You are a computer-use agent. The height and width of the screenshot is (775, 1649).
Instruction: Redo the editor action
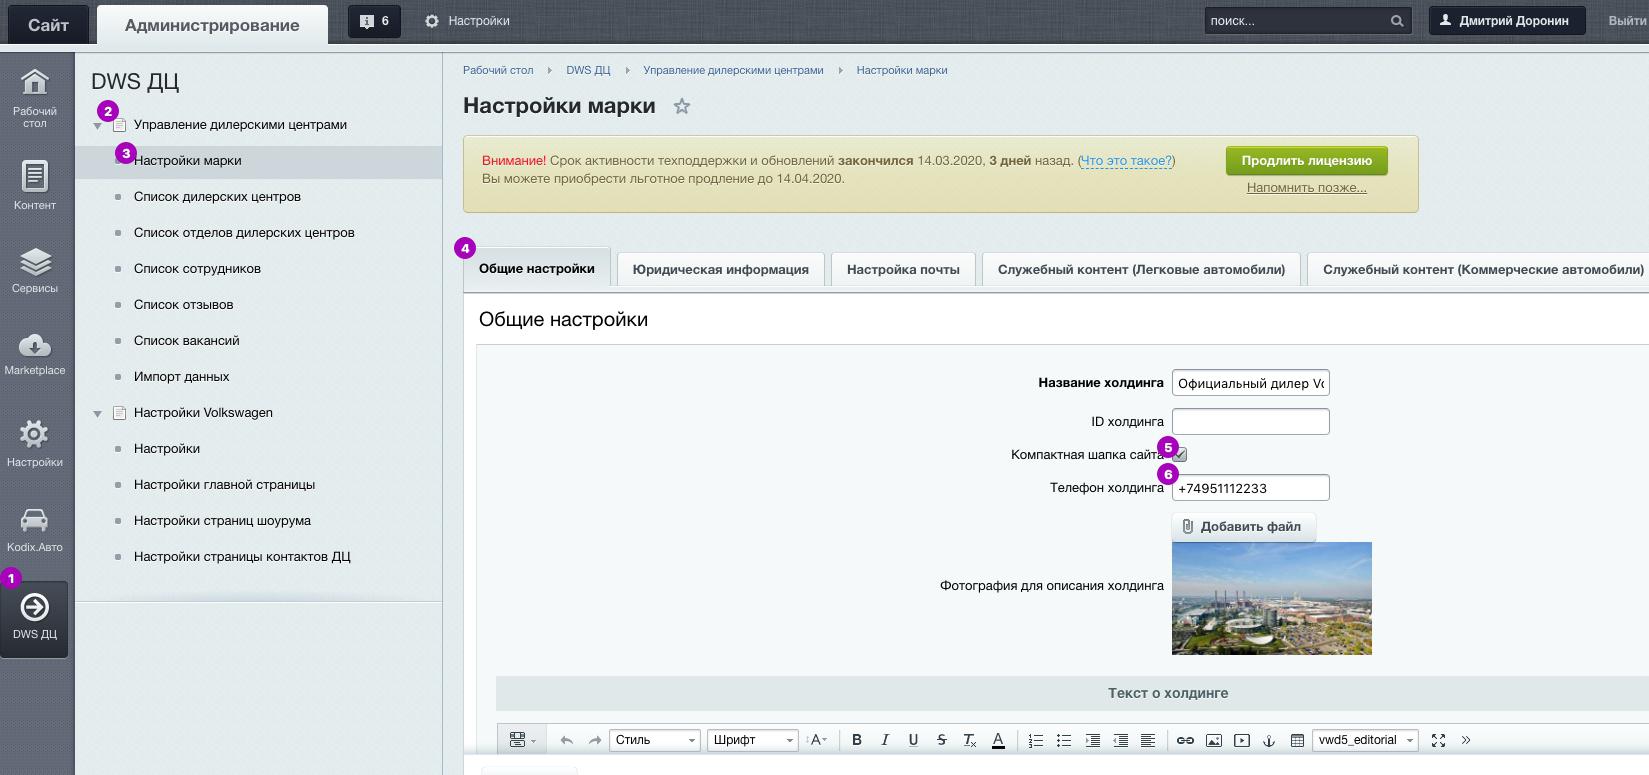click(595, 740)
